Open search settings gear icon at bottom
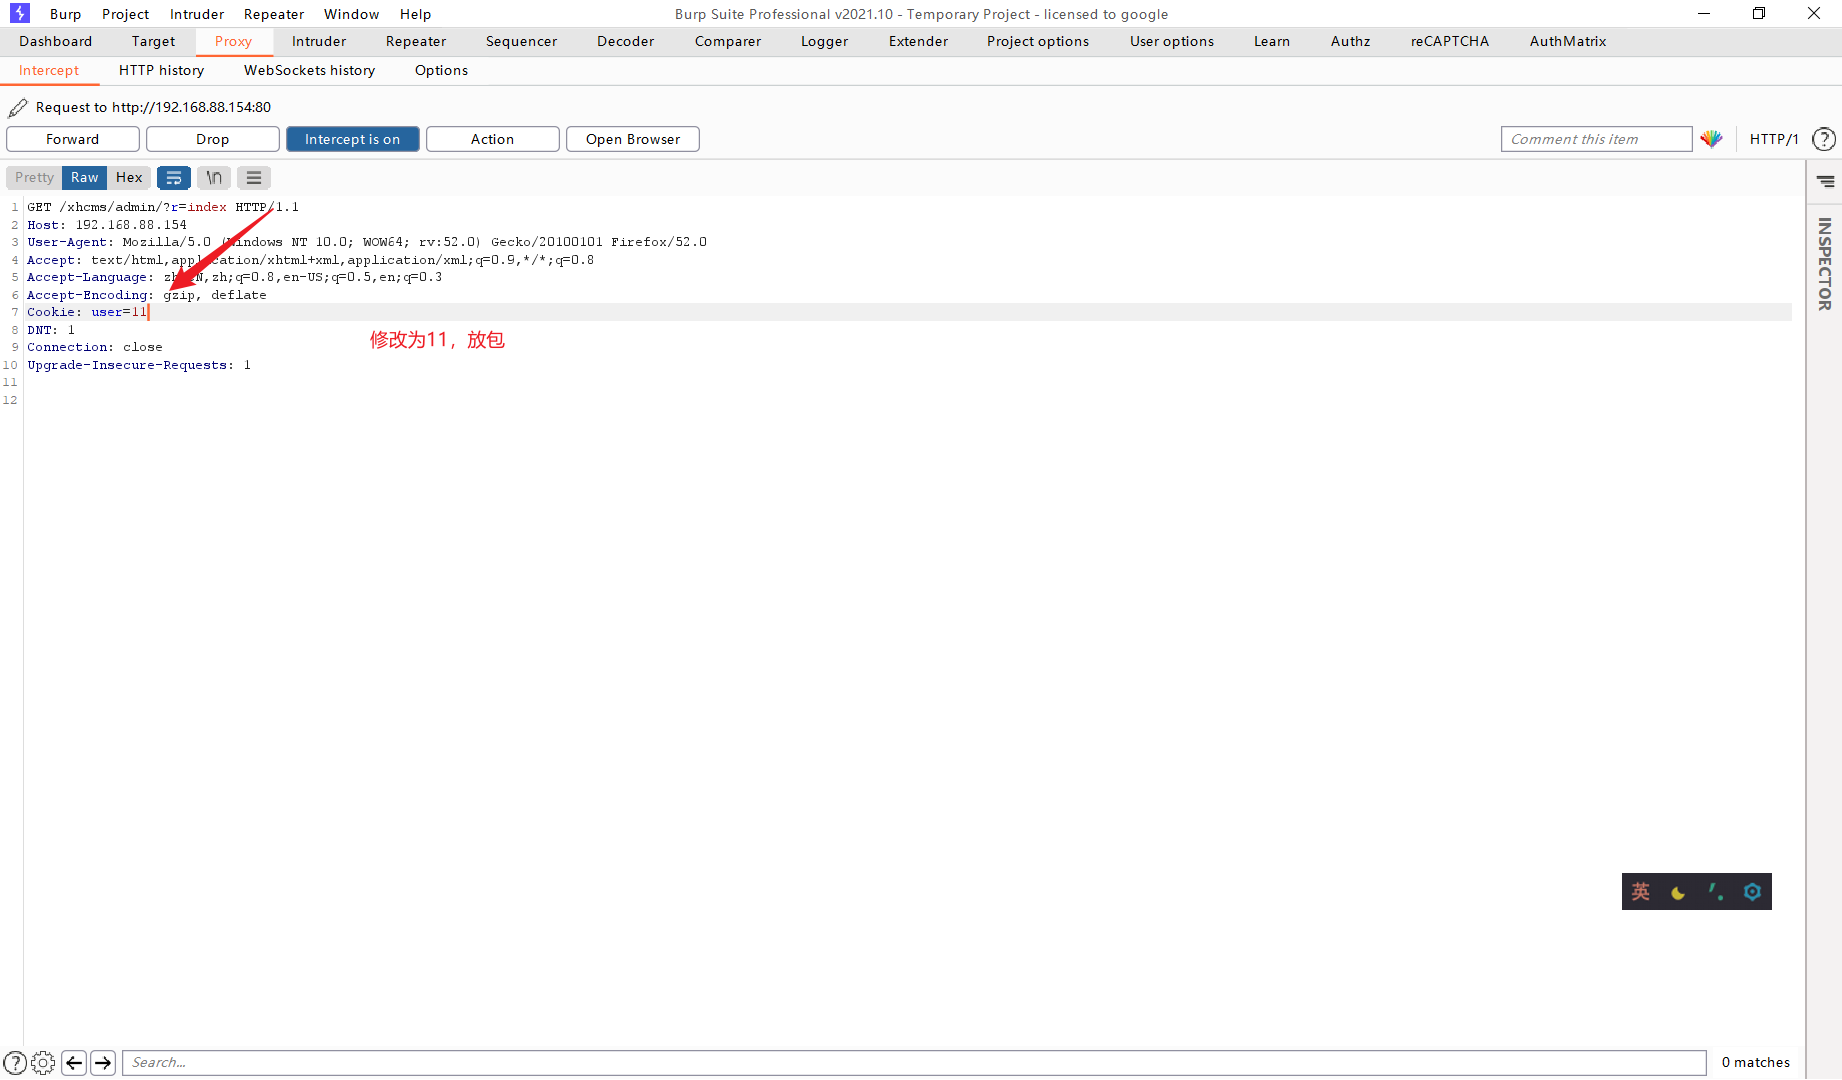 [x=43, y=1062]
